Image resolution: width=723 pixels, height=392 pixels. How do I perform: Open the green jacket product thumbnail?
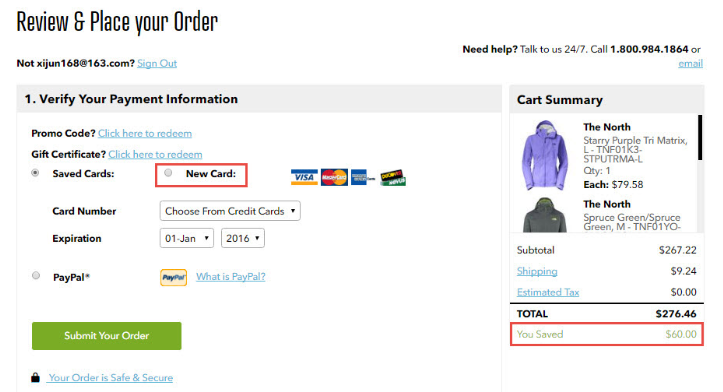click(545, 215)
